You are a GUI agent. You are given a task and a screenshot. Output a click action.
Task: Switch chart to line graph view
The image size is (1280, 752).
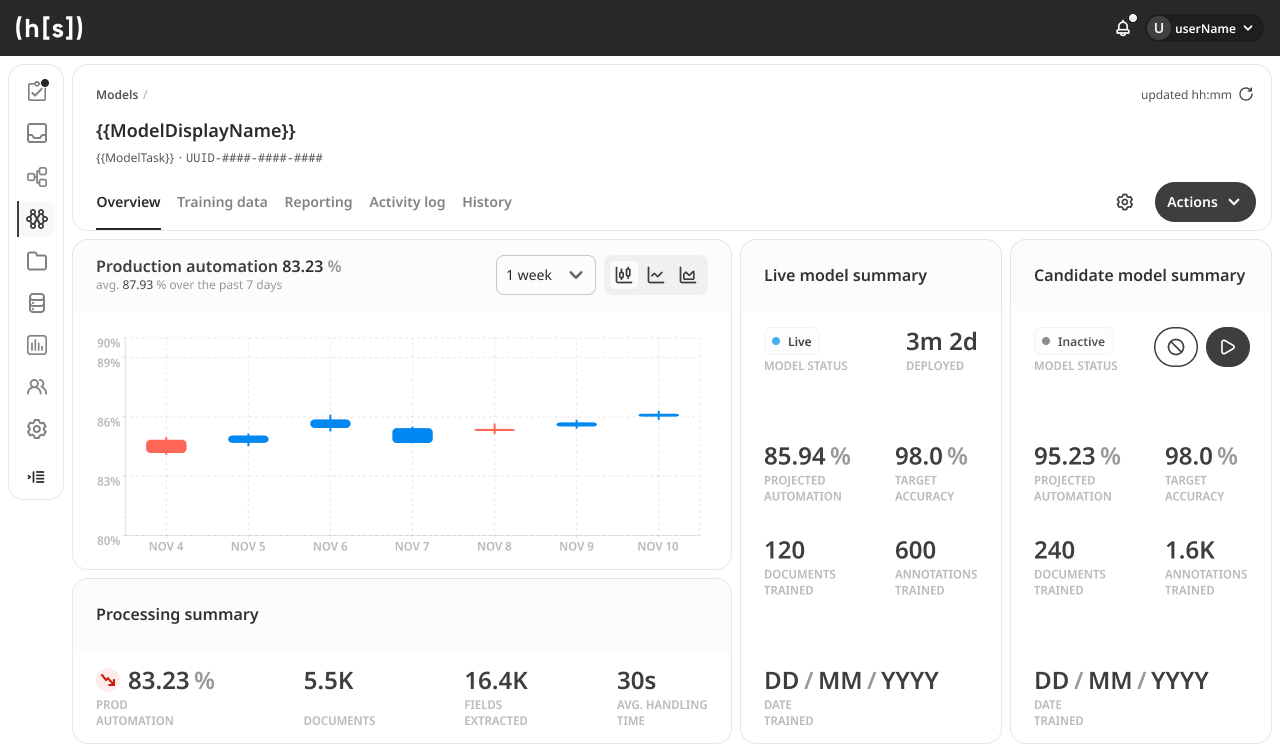656,275
